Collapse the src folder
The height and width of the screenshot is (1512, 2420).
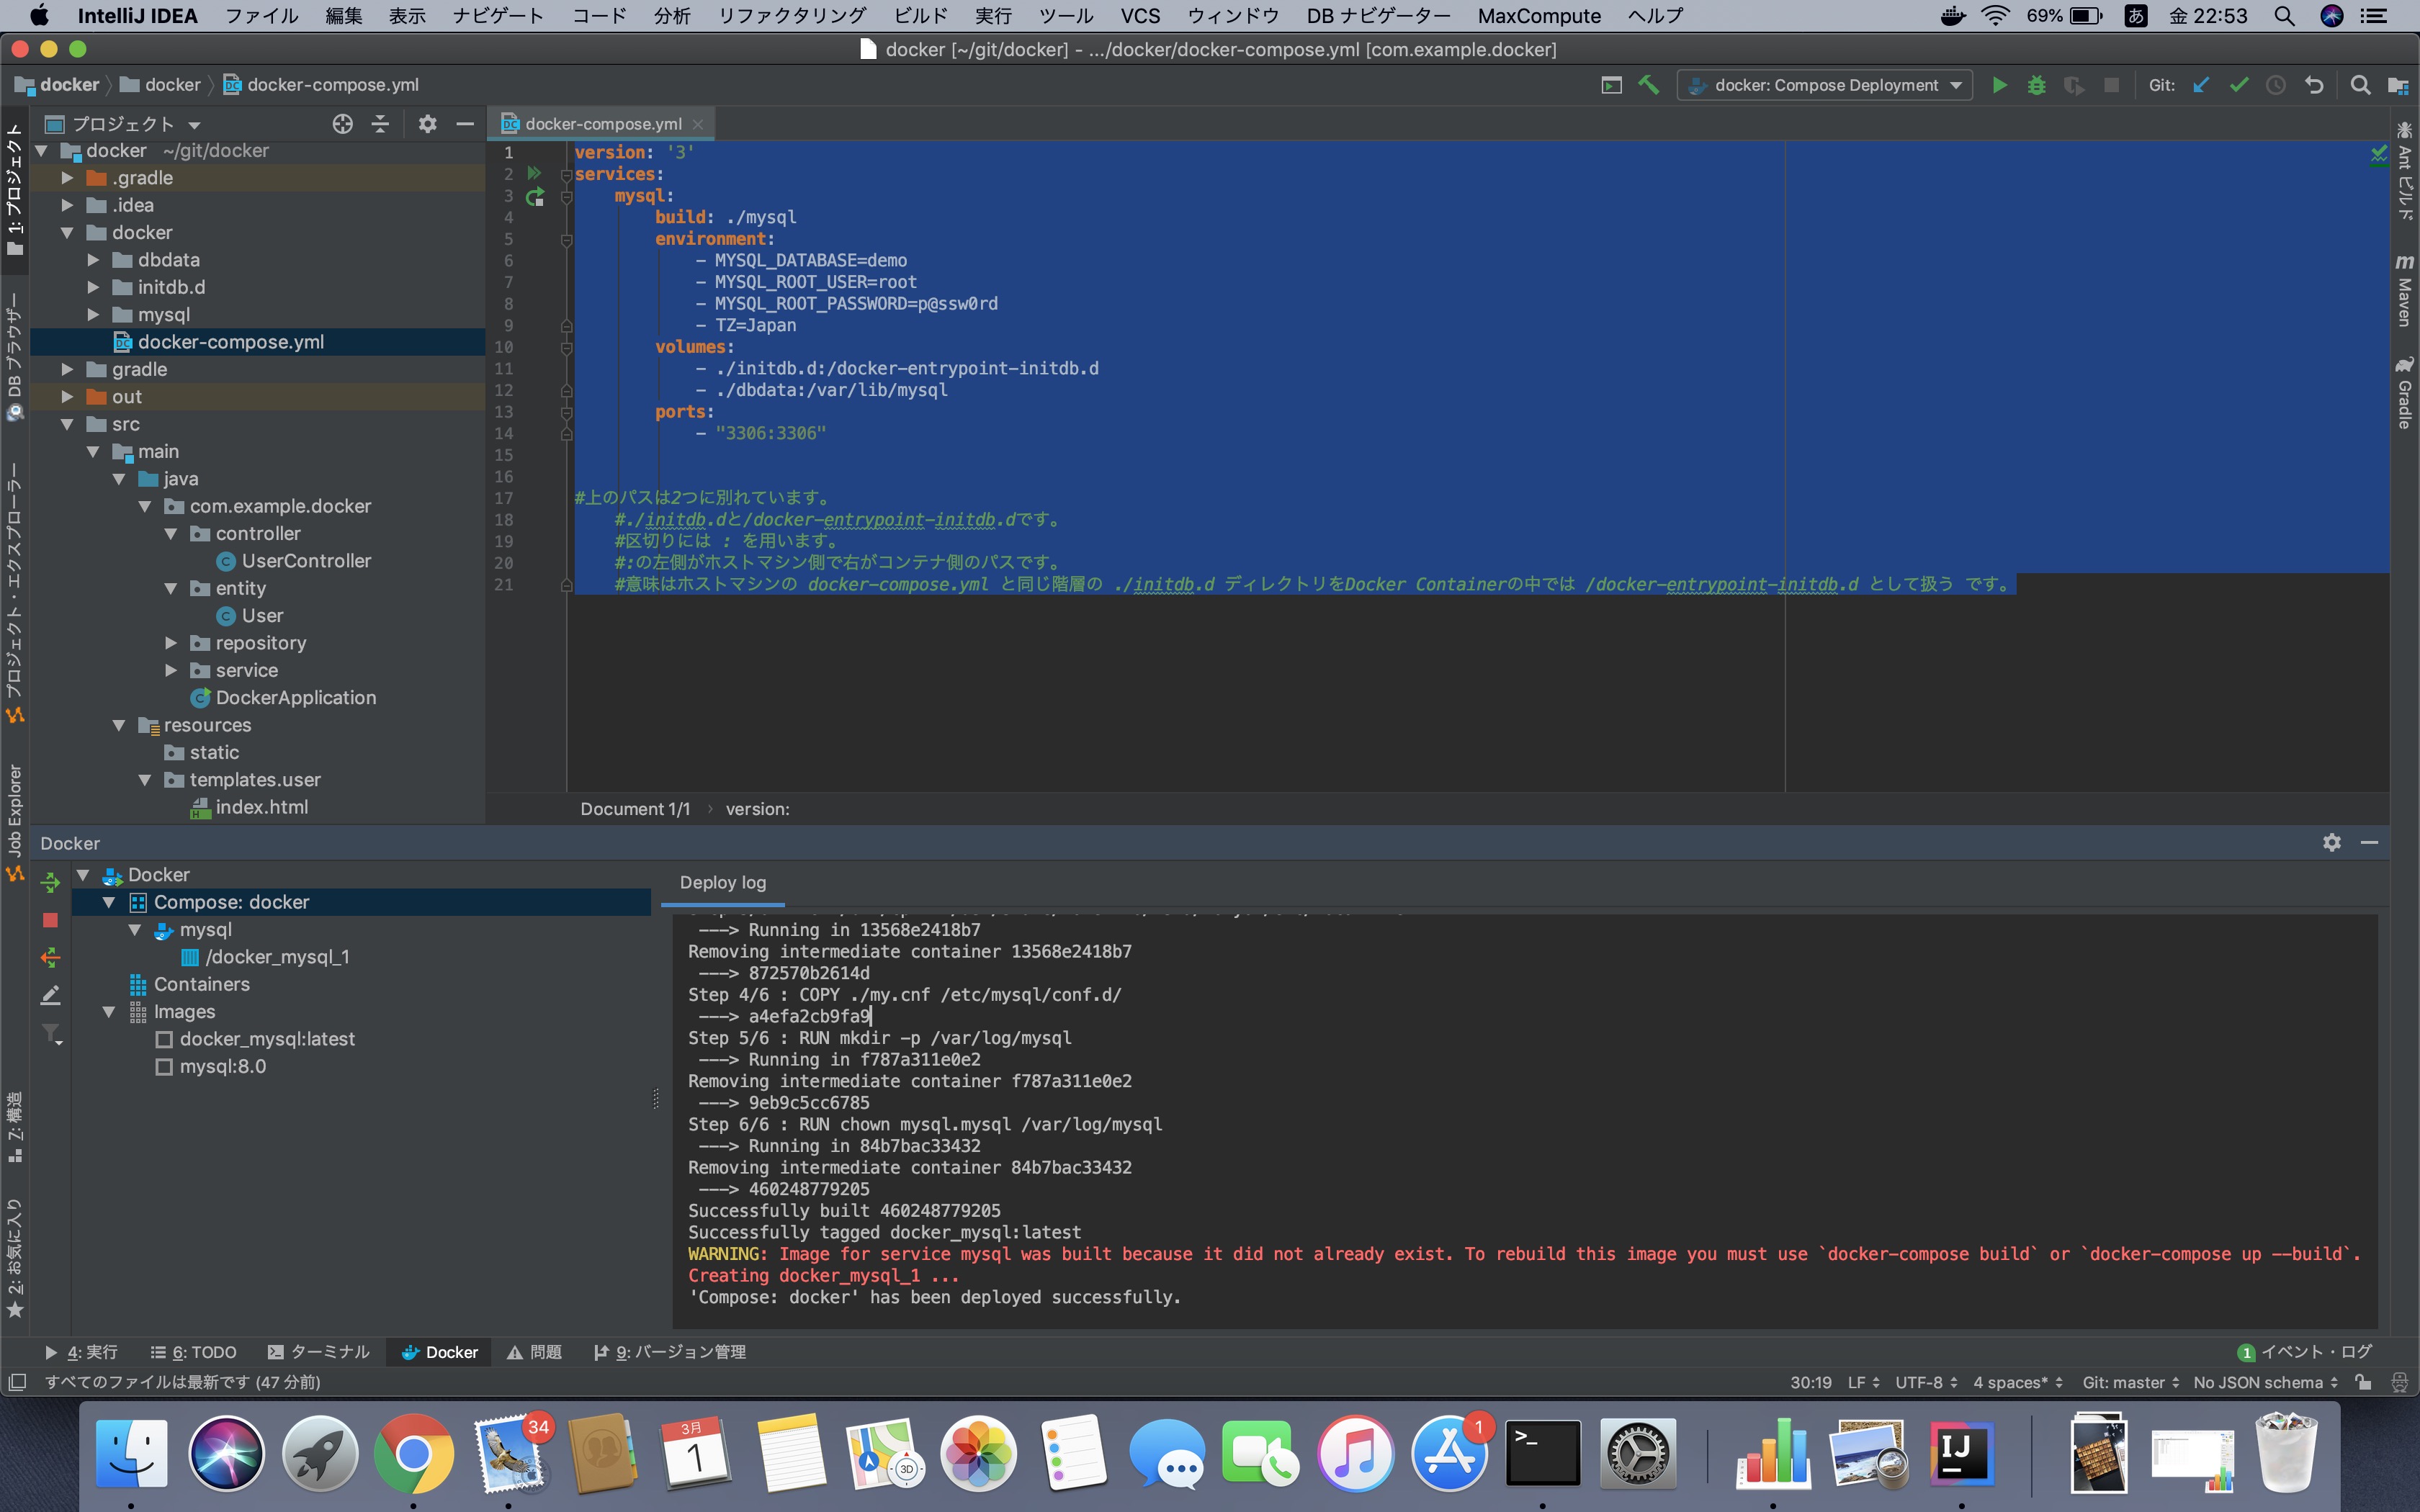(67, 424)
